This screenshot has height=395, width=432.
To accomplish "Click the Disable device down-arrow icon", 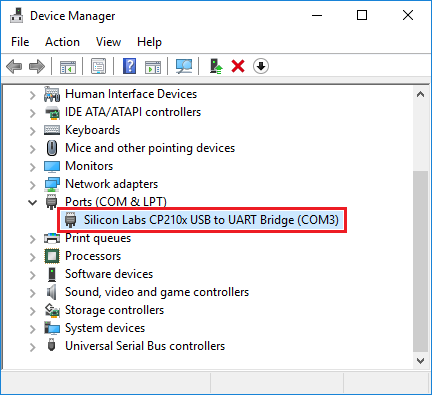I will coord(261,66).
